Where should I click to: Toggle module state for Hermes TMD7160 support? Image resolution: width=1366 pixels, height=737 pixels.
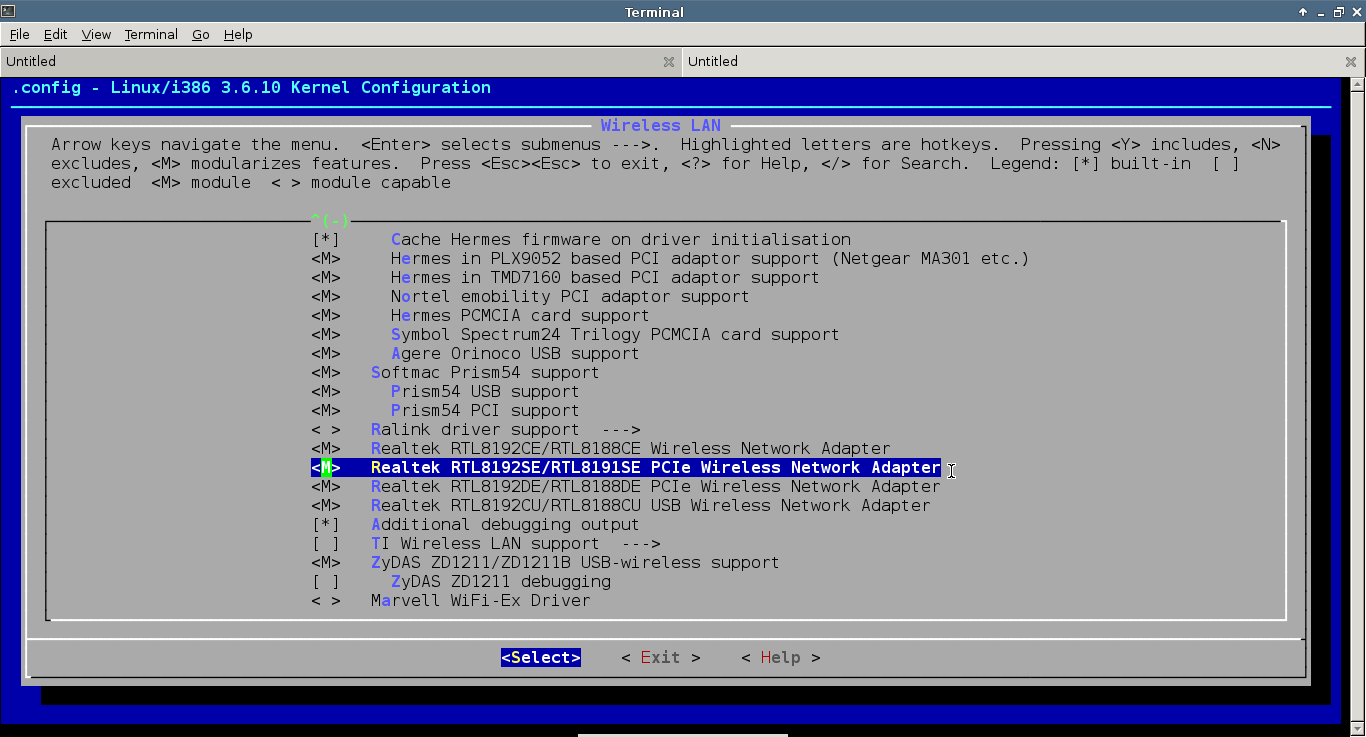click(x=326, y=277)
